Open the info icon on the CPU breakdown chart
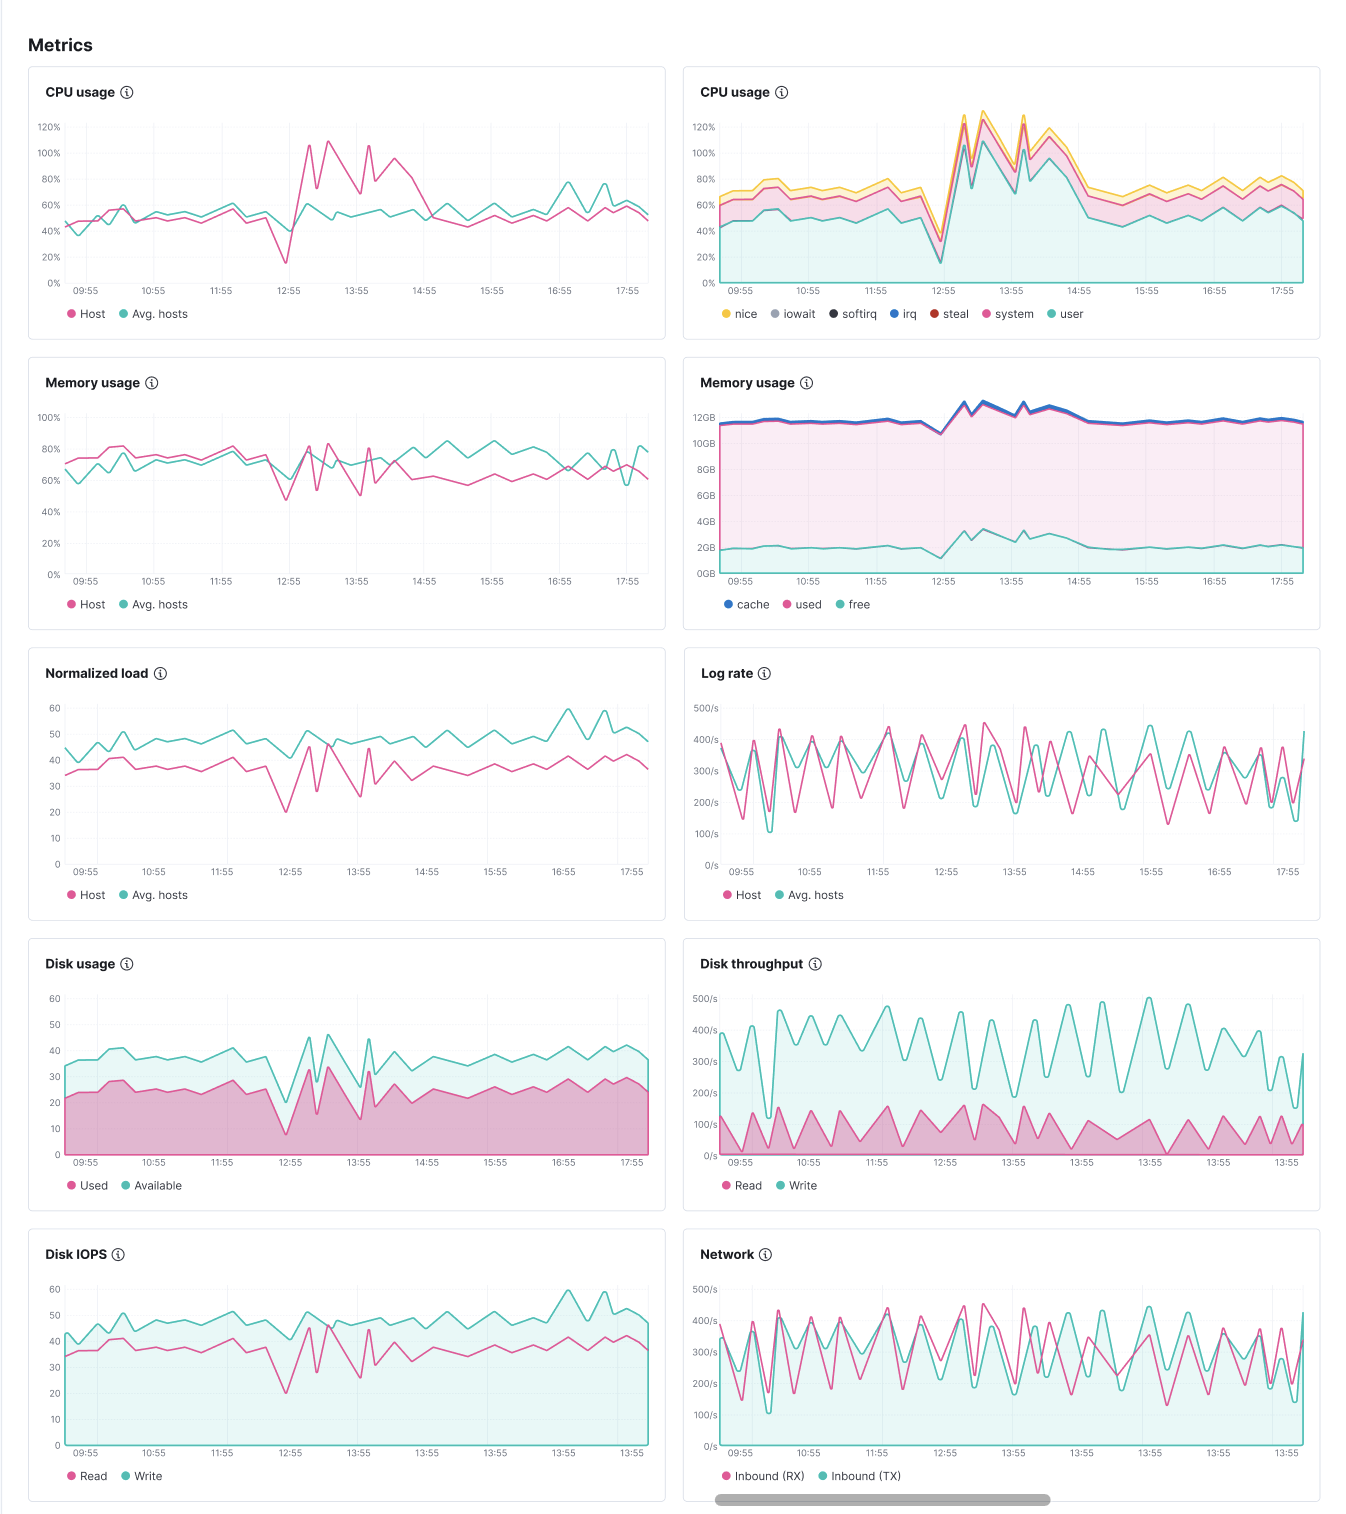This screenshot has height=1514, width=1346. pyautogui.click(x=782, y=91)
